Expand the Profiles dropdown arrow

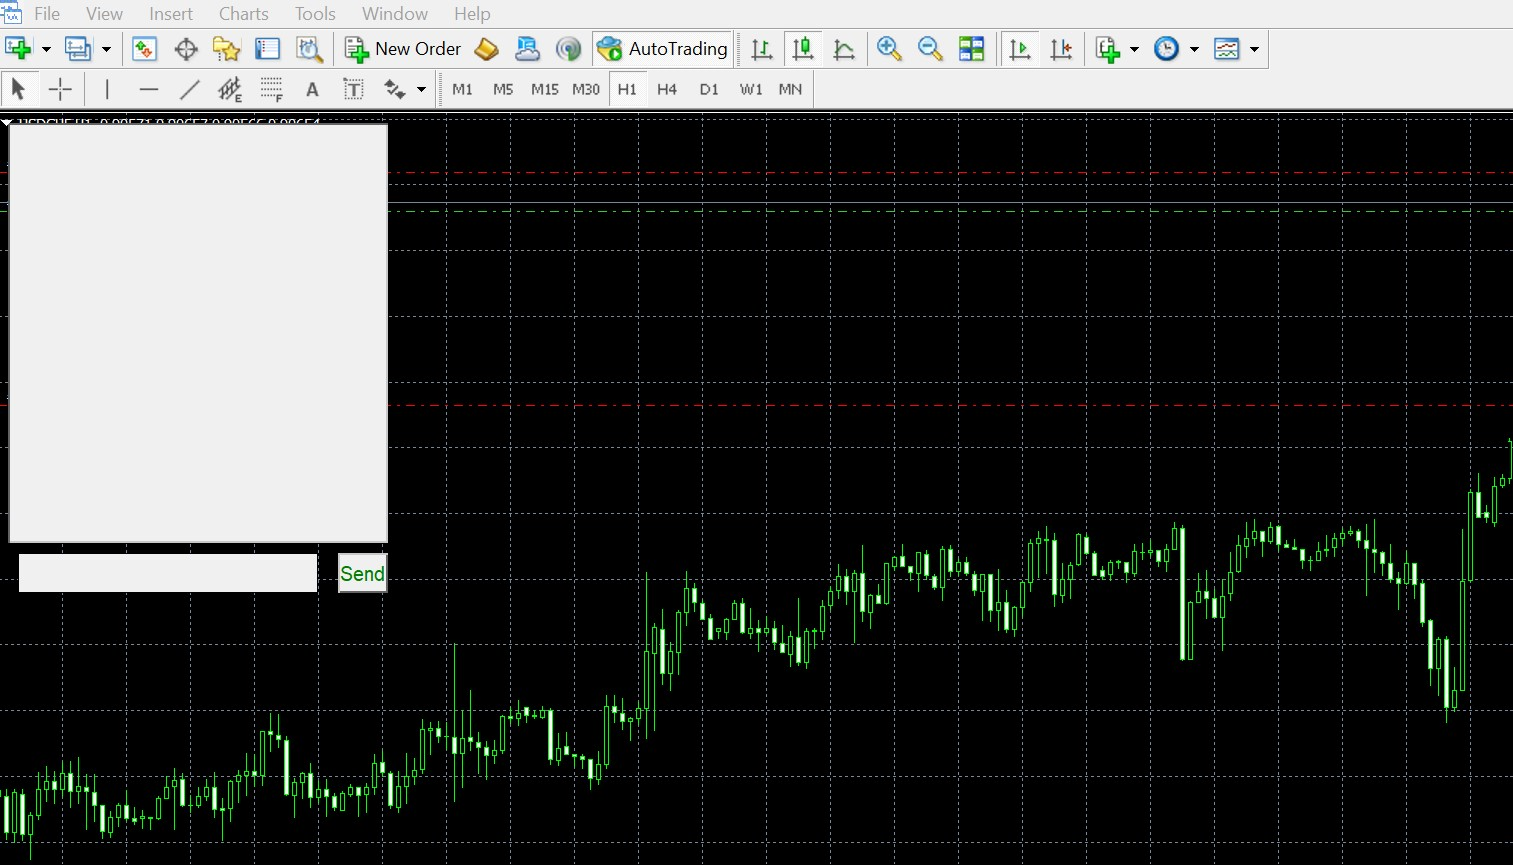(x=106, y=49)
